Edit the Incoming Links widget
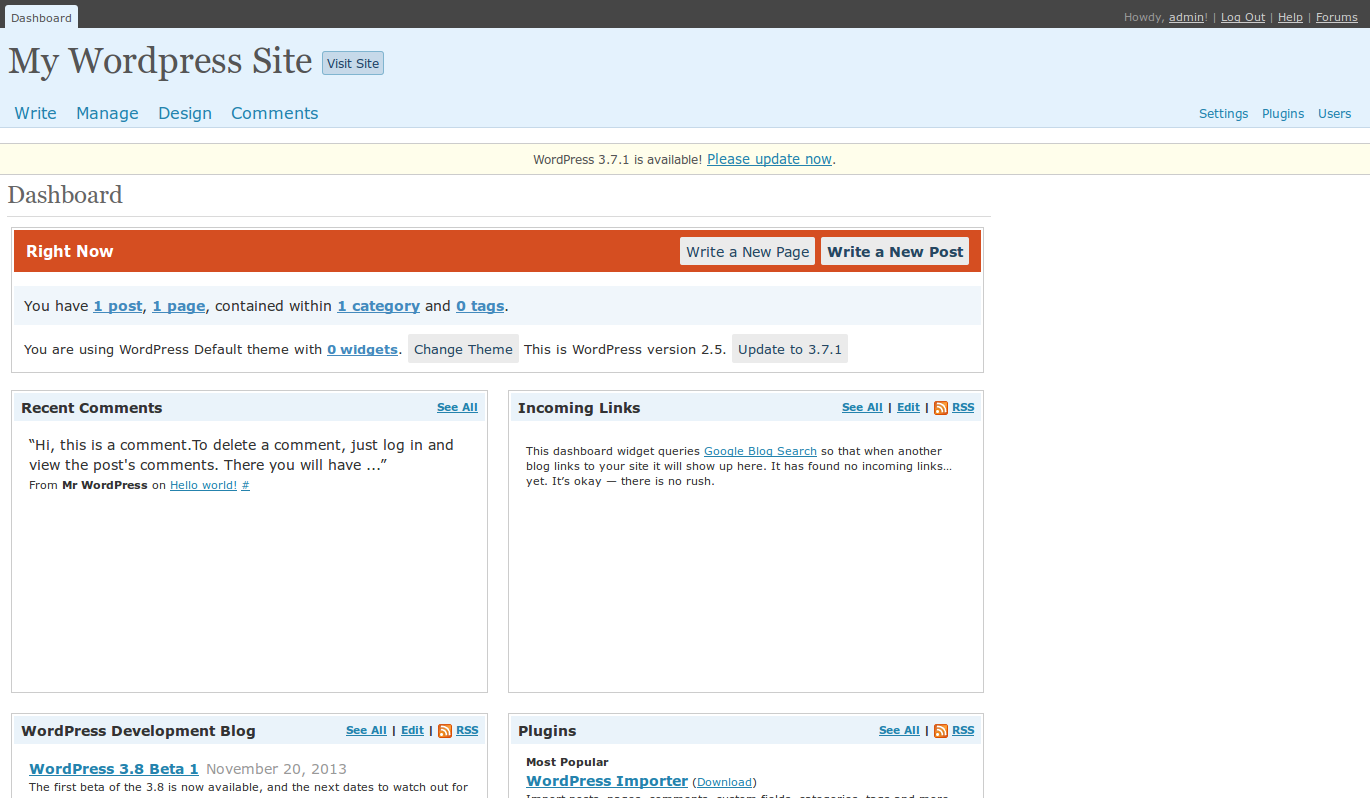Screen dimensions: 1370x798 908,407
